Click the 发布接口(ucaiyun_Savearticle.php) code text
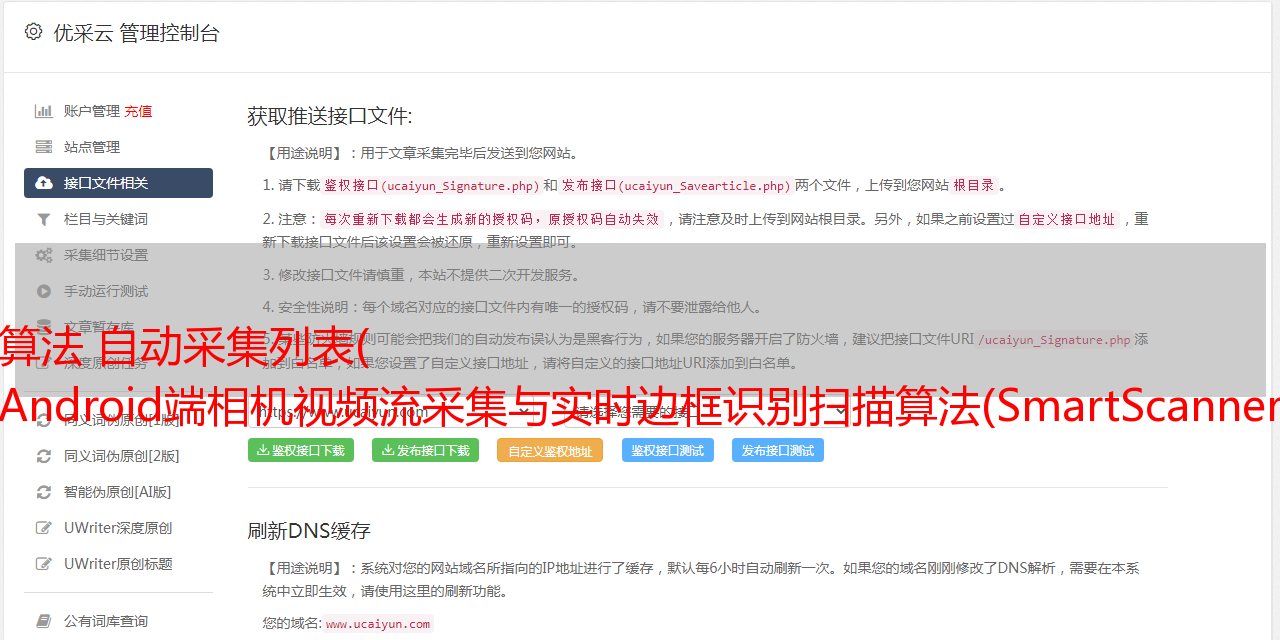This screenshot has height=640, width=1280. point(677,185)
